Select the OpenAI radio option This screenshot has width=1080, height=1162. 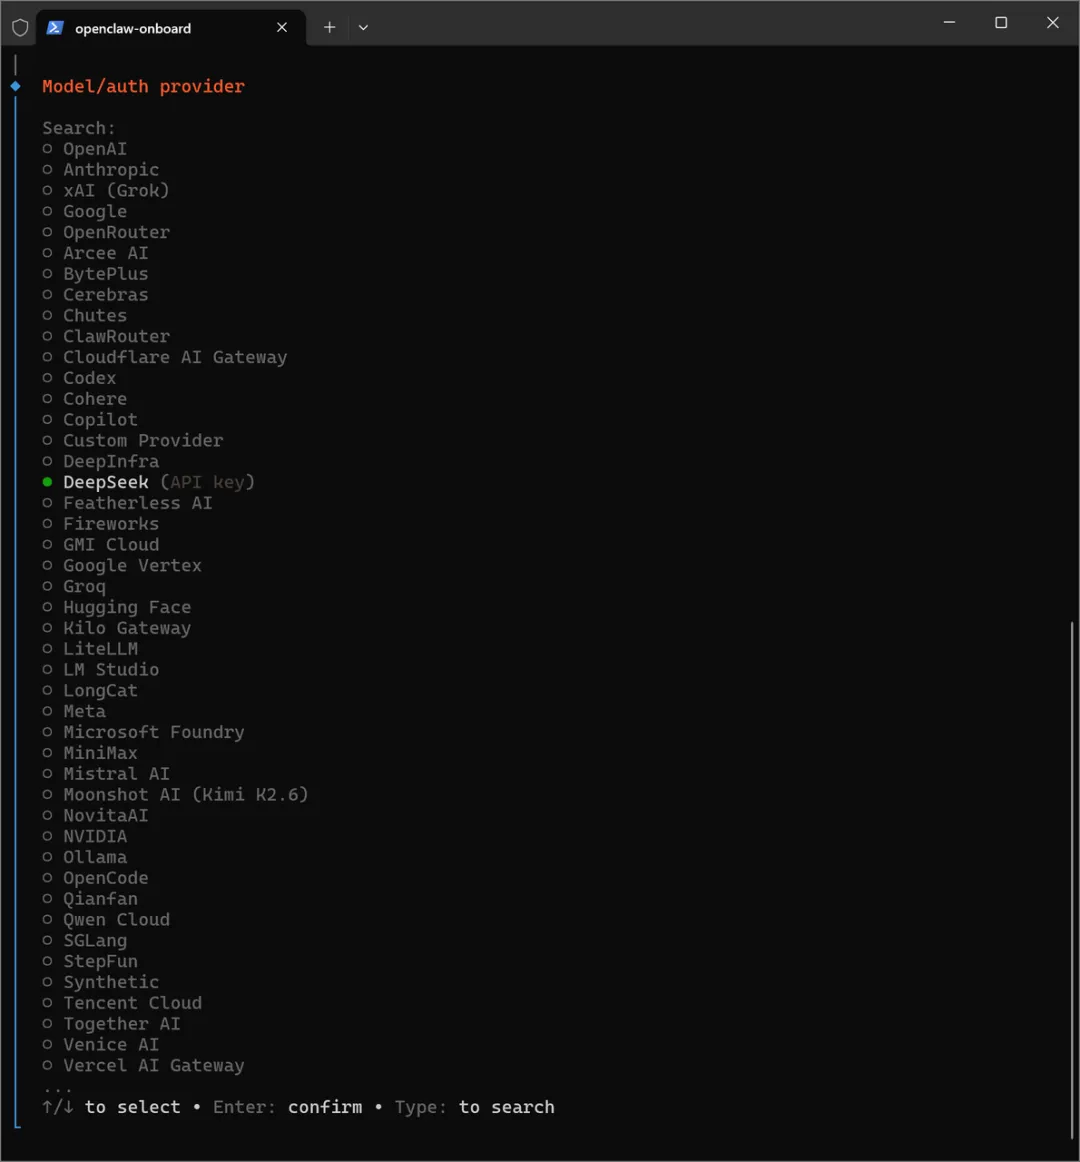point(85,149)
